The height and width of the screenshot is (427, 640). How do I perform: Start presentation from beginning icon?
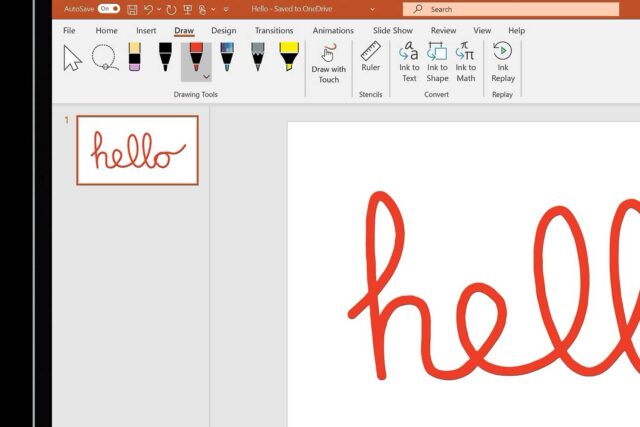coord(188,9)
